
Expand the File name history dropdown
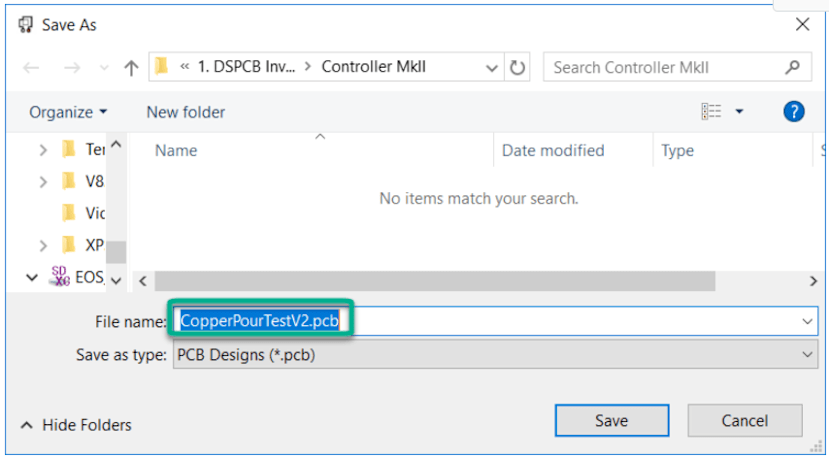tap(807, 321)
